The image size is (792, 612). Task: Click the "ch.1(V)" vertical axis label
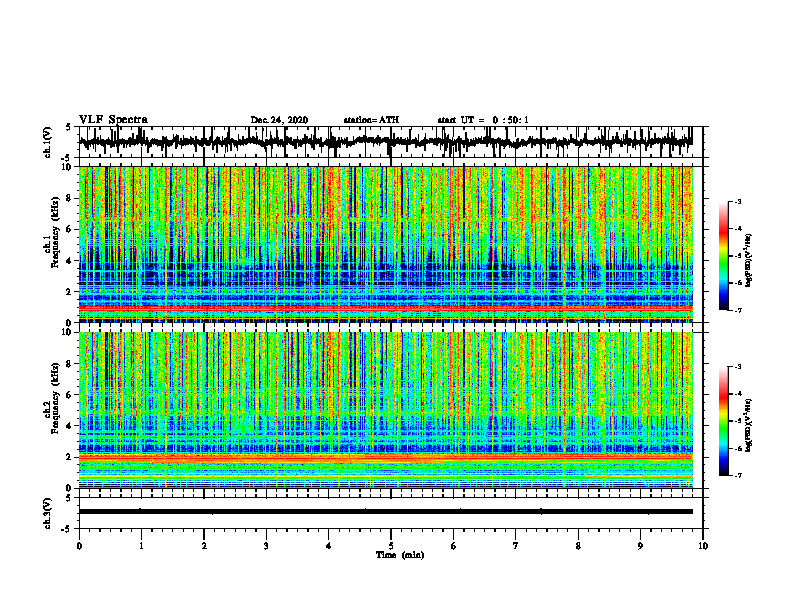[47, 143]
